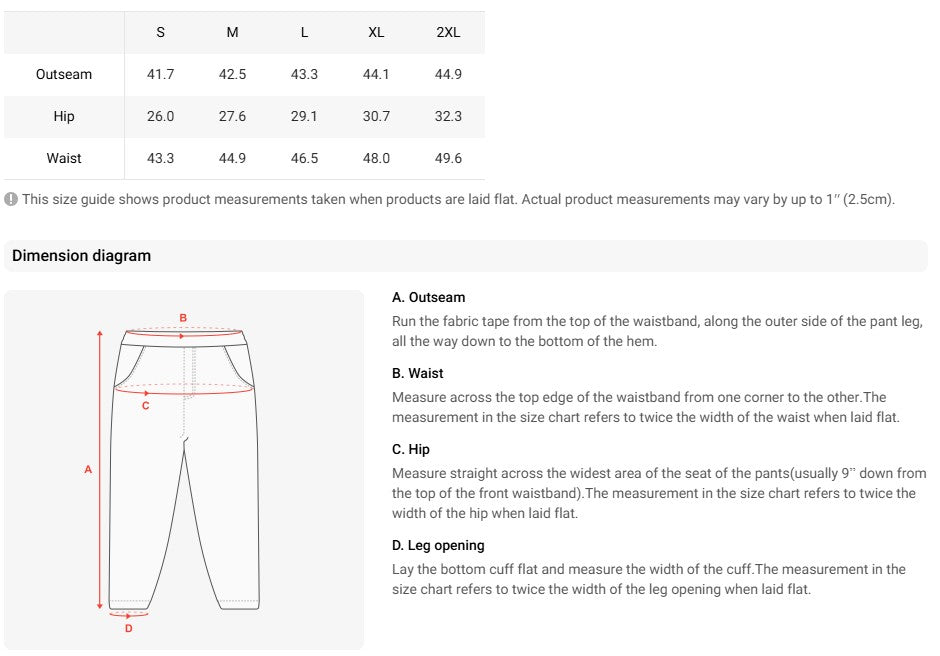Image resolution: width=940 pixels, height=656 pixels.
Task: Click the C. Hip description heading
Action: (x=411, y=450)
